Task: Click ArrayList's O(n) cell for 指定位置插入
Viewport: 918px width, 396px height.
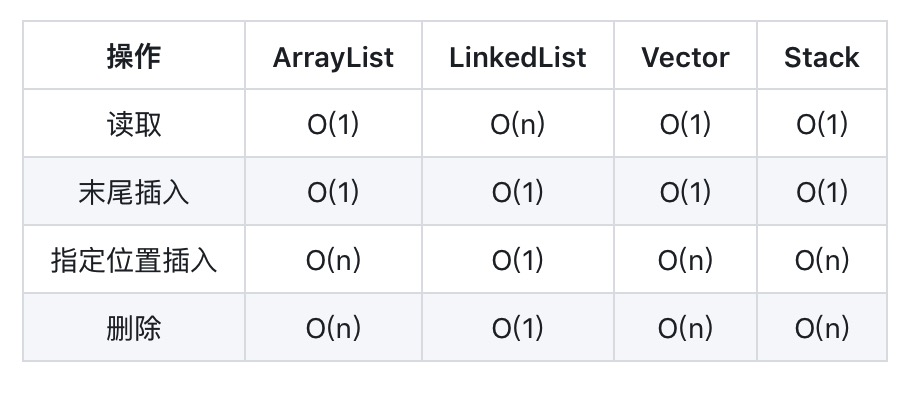Action: [x=333, y=261]
